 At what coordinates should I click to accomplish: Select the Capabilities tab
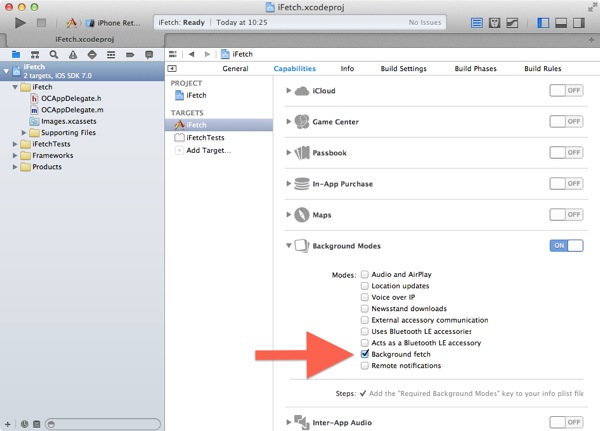click(x=295, y=69)
